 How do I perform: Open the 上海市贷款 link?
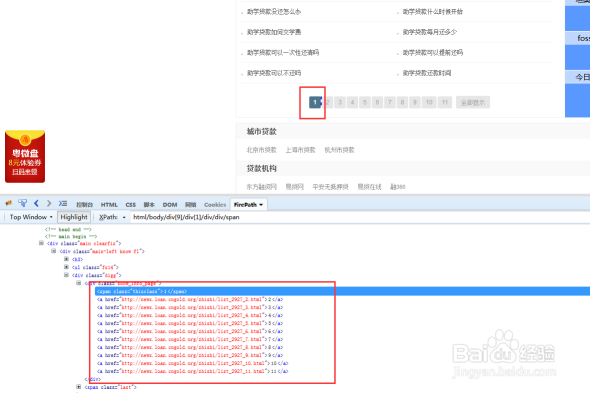pyautogui.click(x=300, y=150)
